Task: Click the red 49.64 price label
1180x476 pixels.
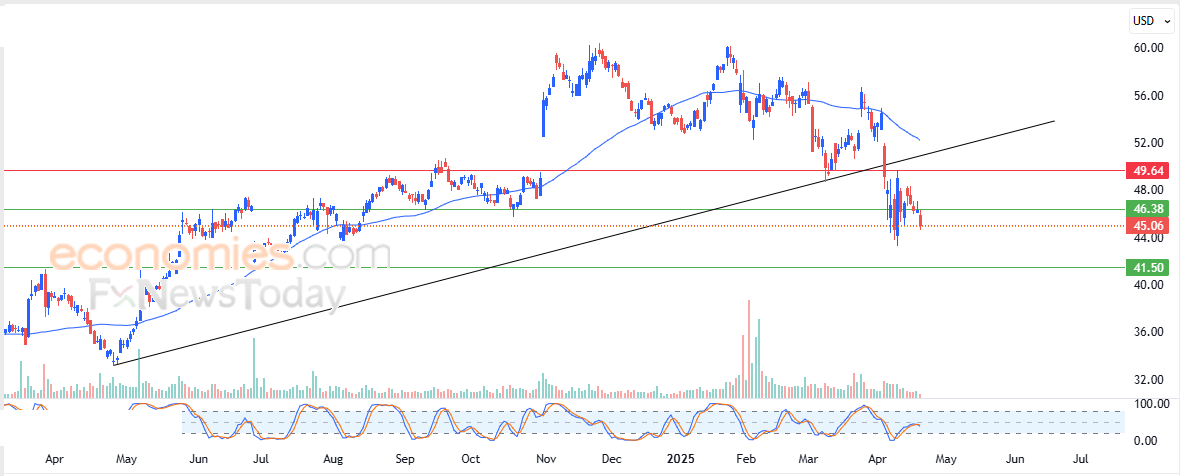Action: [x=1146, y=171]
